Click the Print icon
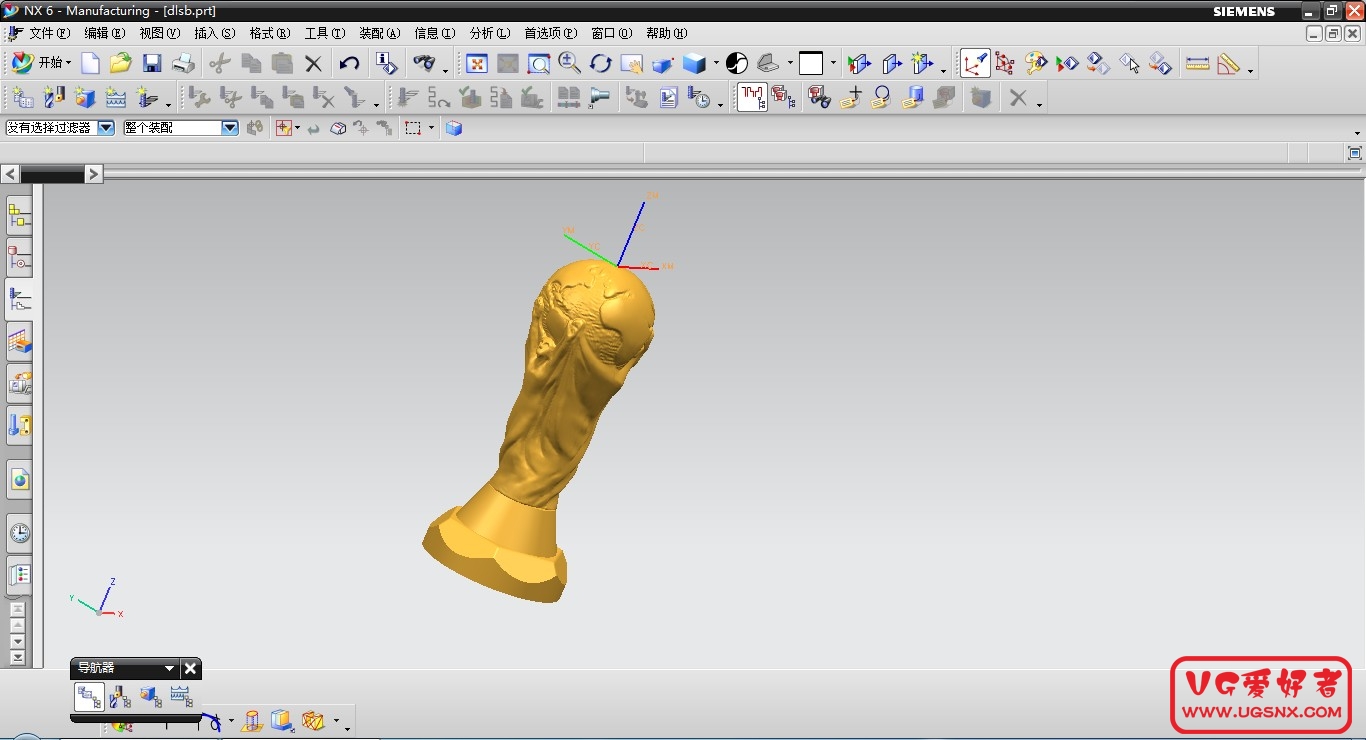 tap(183, 63)
